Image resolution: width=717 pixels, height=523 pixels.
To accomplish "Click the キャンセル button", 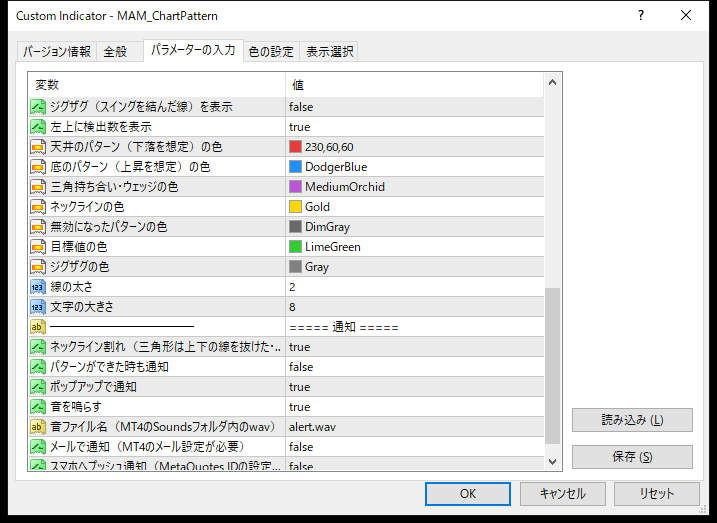I will tap(562, 494).
